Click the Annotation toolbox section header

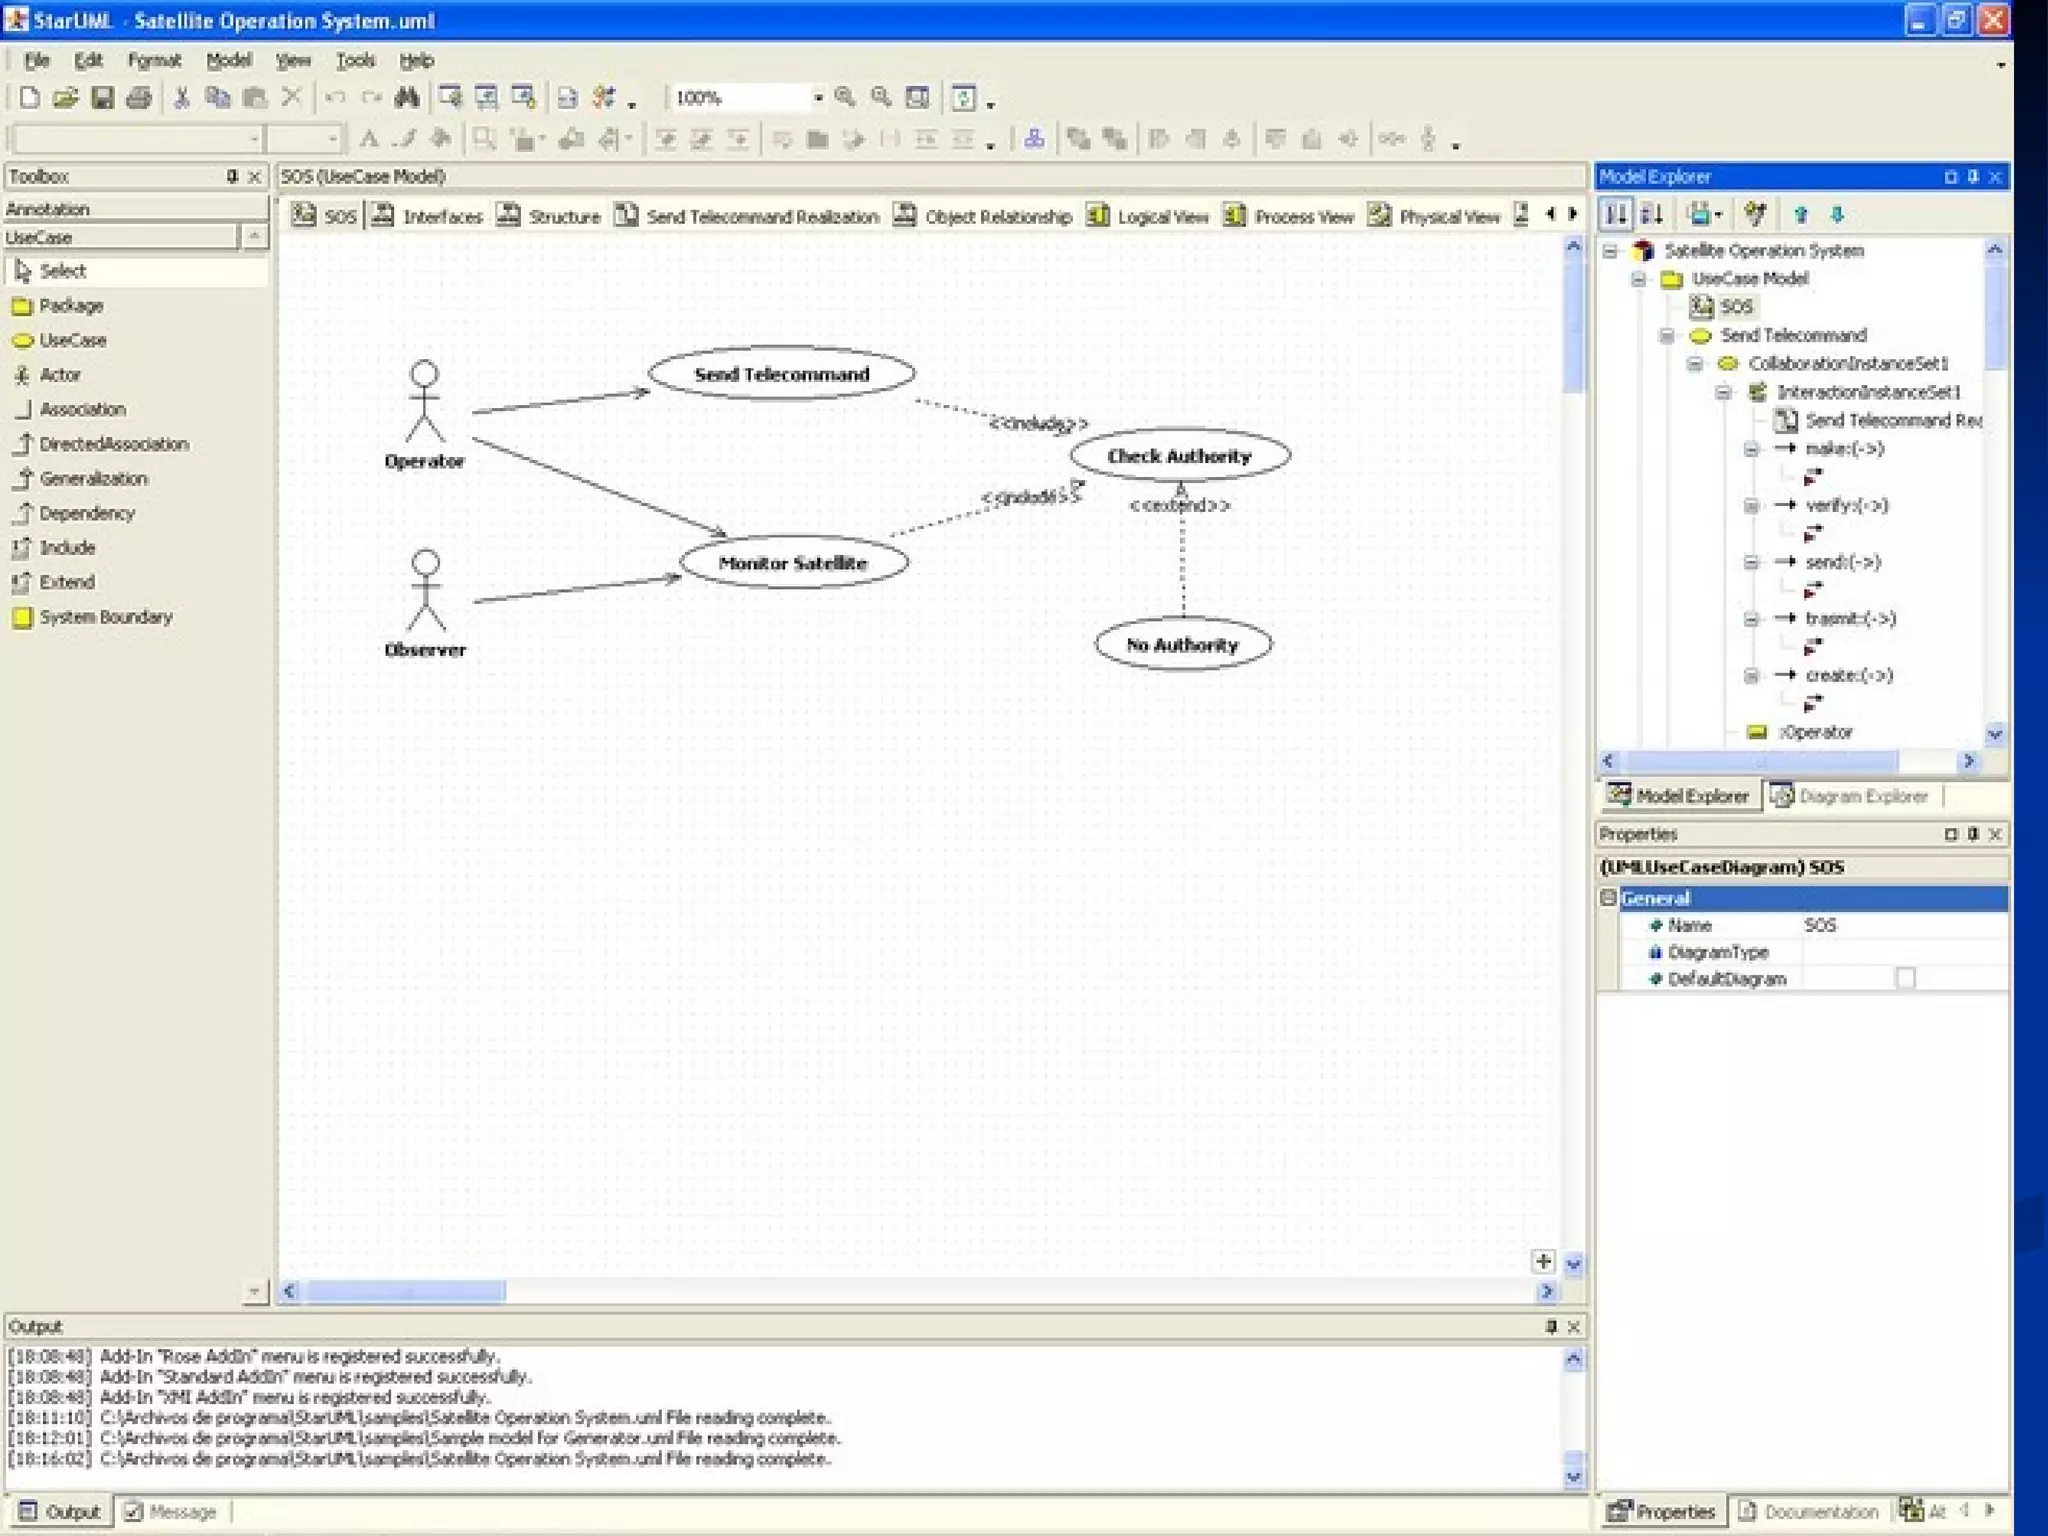[135, 209]
